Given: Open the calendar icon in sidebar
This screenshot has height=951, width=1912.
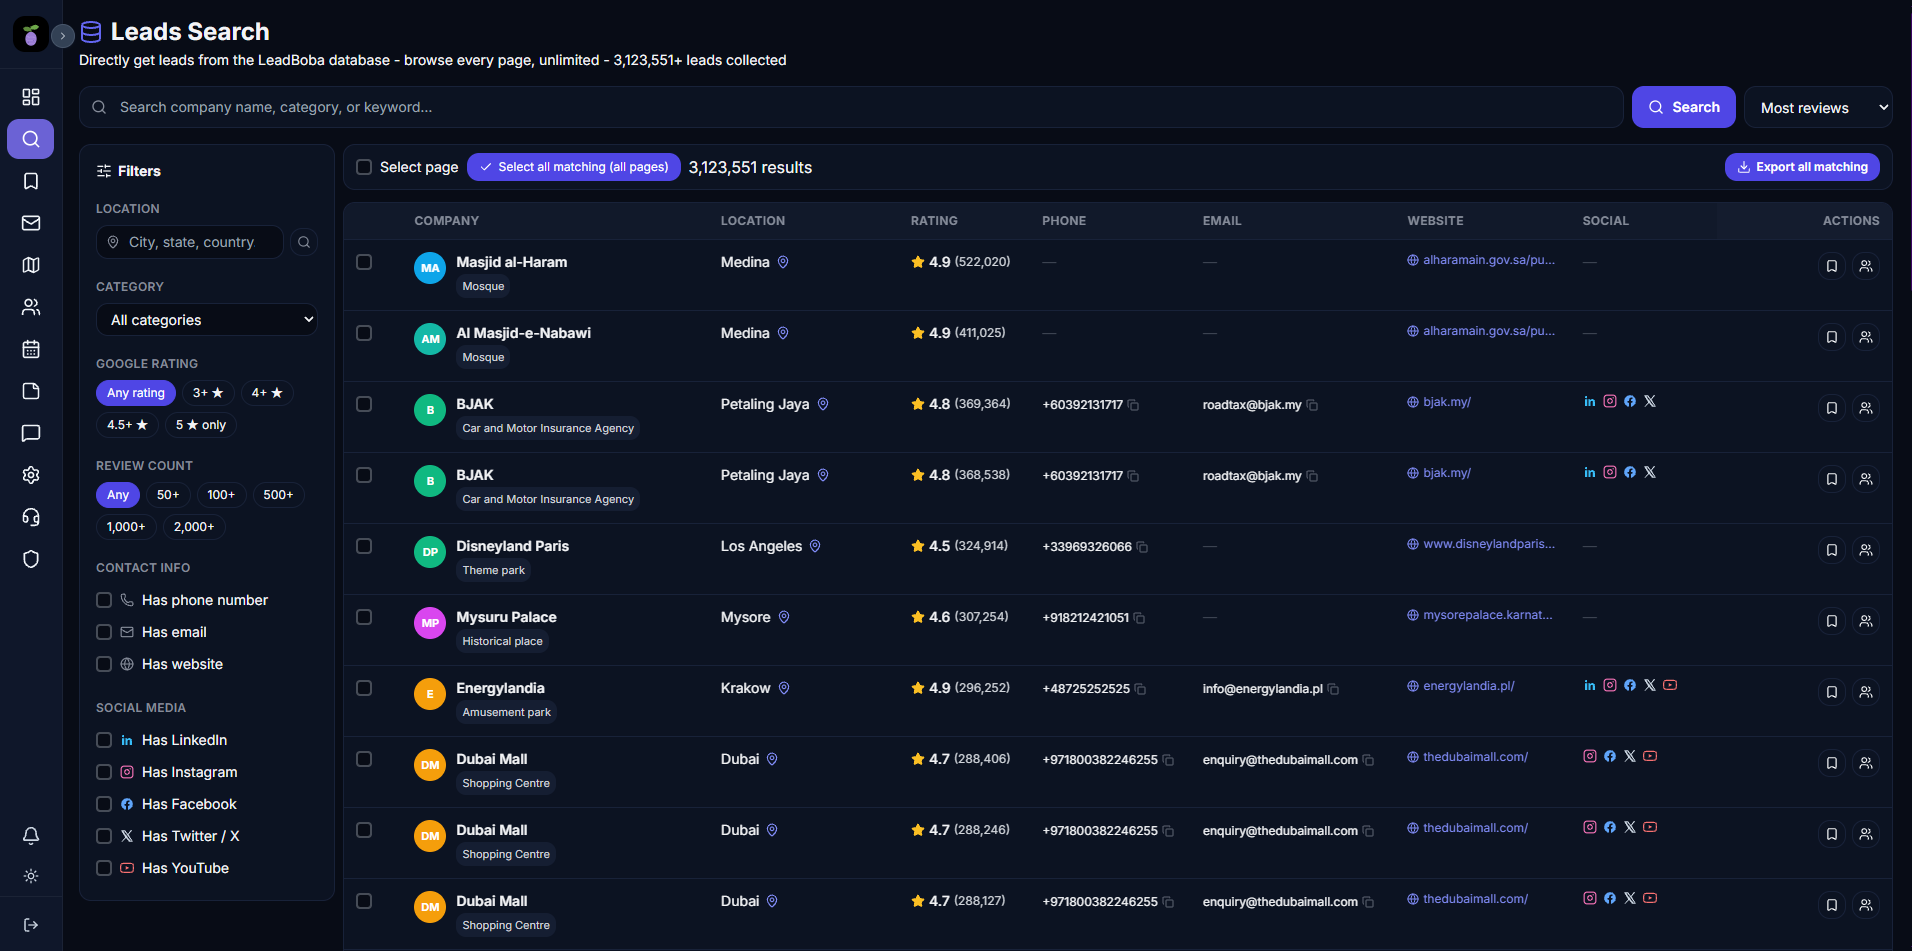Looking at the screenshot, I should point(31,349).
